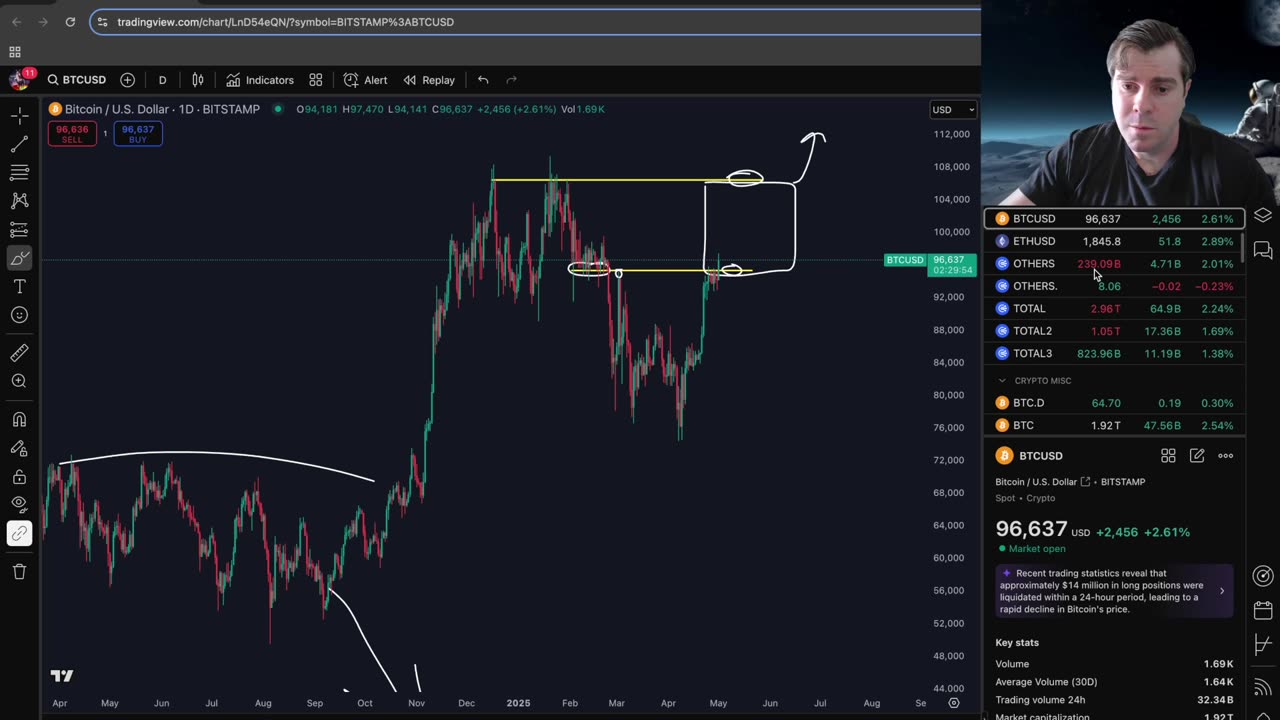Select the crosshair cursor tool
Image resolution: width=1280 pixels, height=720 pixels.
(x=19, y=117)
